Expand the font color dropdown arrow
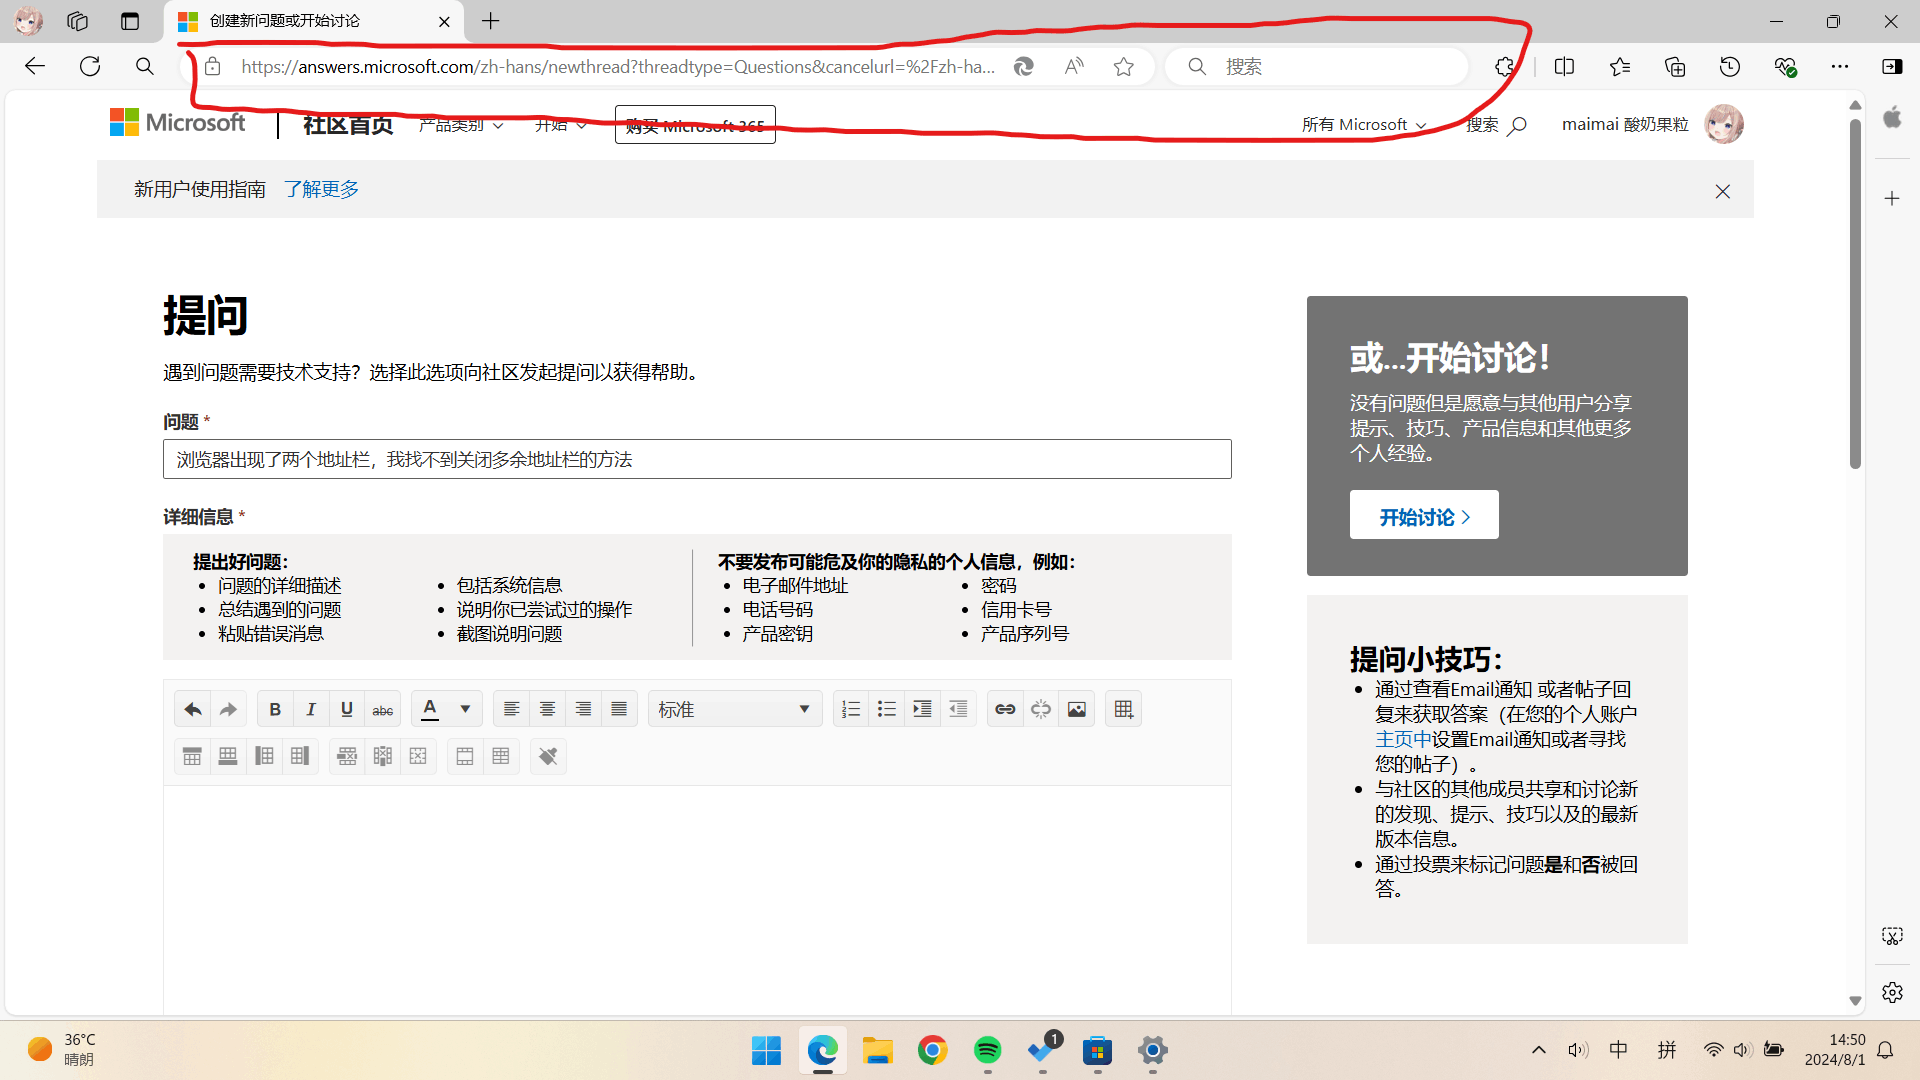Image resolution: width=1920 pixels, height=1080 pixels. click(x=465, y=709)
